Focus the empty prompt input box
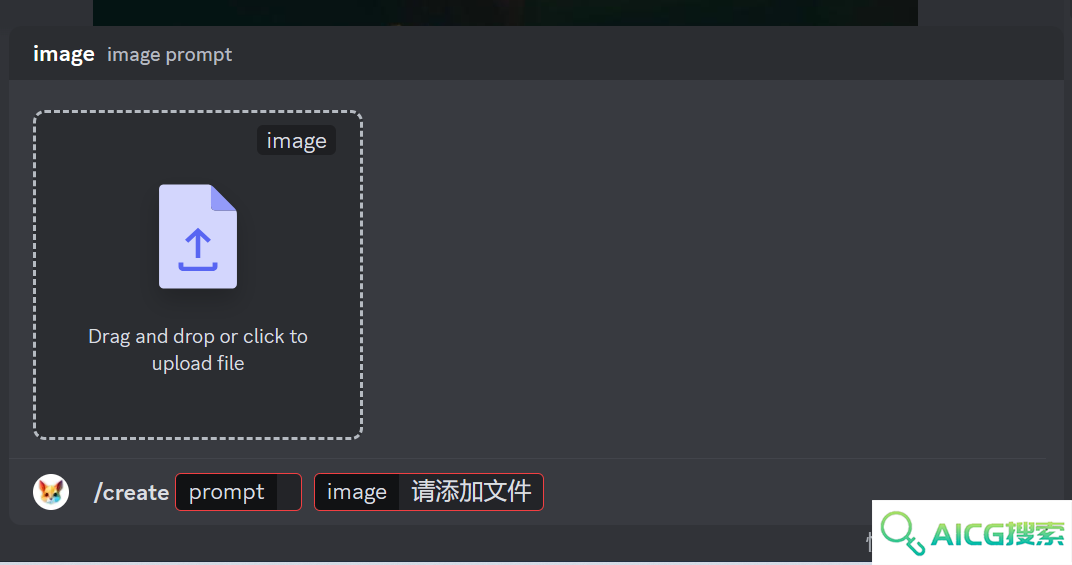This screenshot has width=1072, height=565. [289, 492]
